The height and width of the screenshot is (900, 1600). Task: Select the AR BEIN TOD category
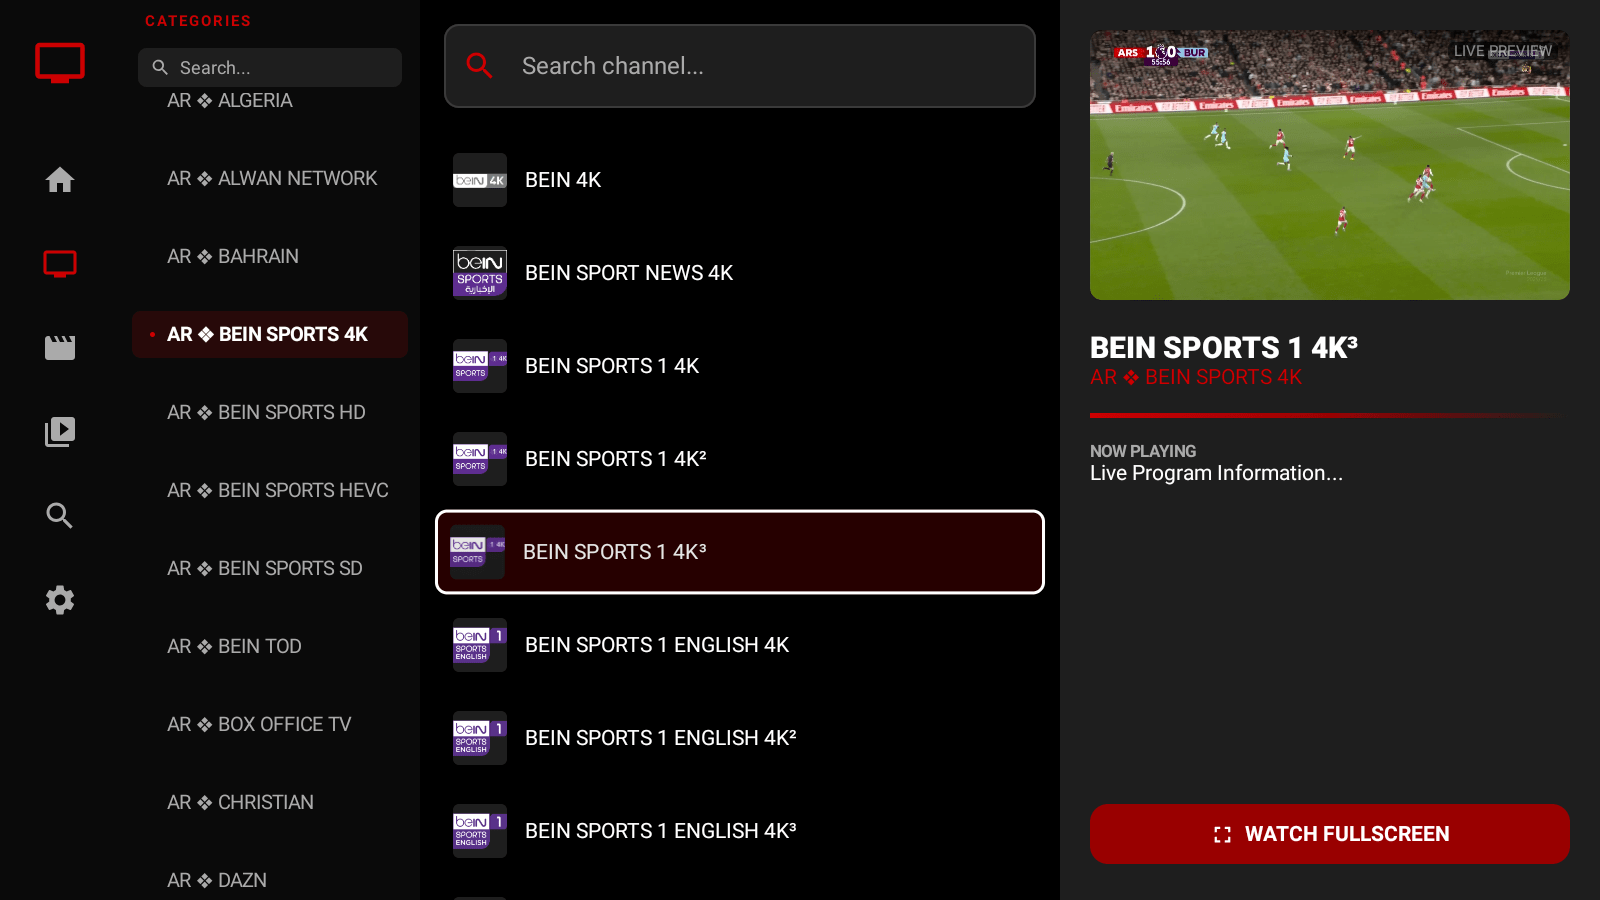pos(270,646)
